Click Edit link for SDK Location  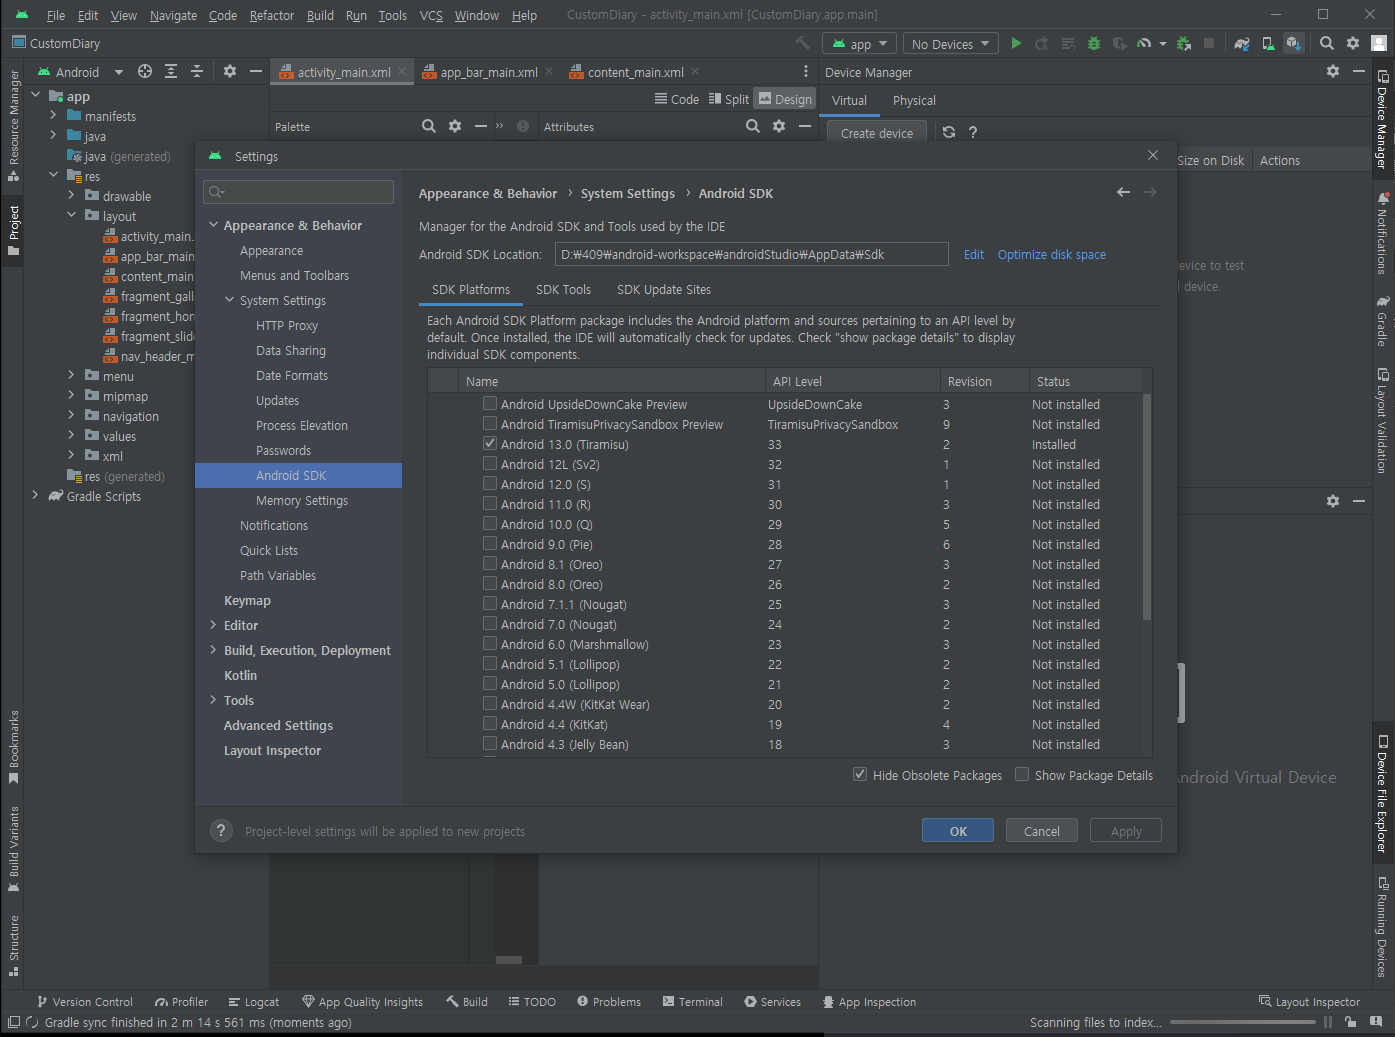[x=974, y=254]
